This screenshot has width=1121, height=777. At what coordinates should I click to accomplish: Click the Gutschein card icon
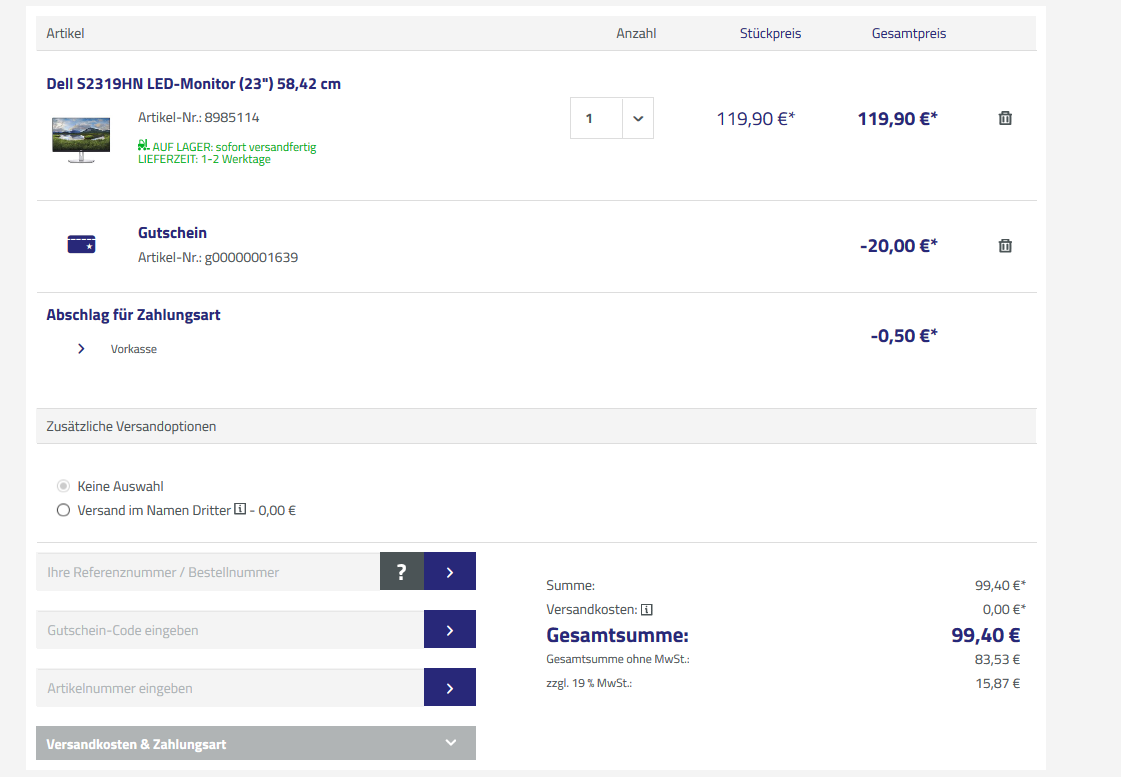(81, 244)
